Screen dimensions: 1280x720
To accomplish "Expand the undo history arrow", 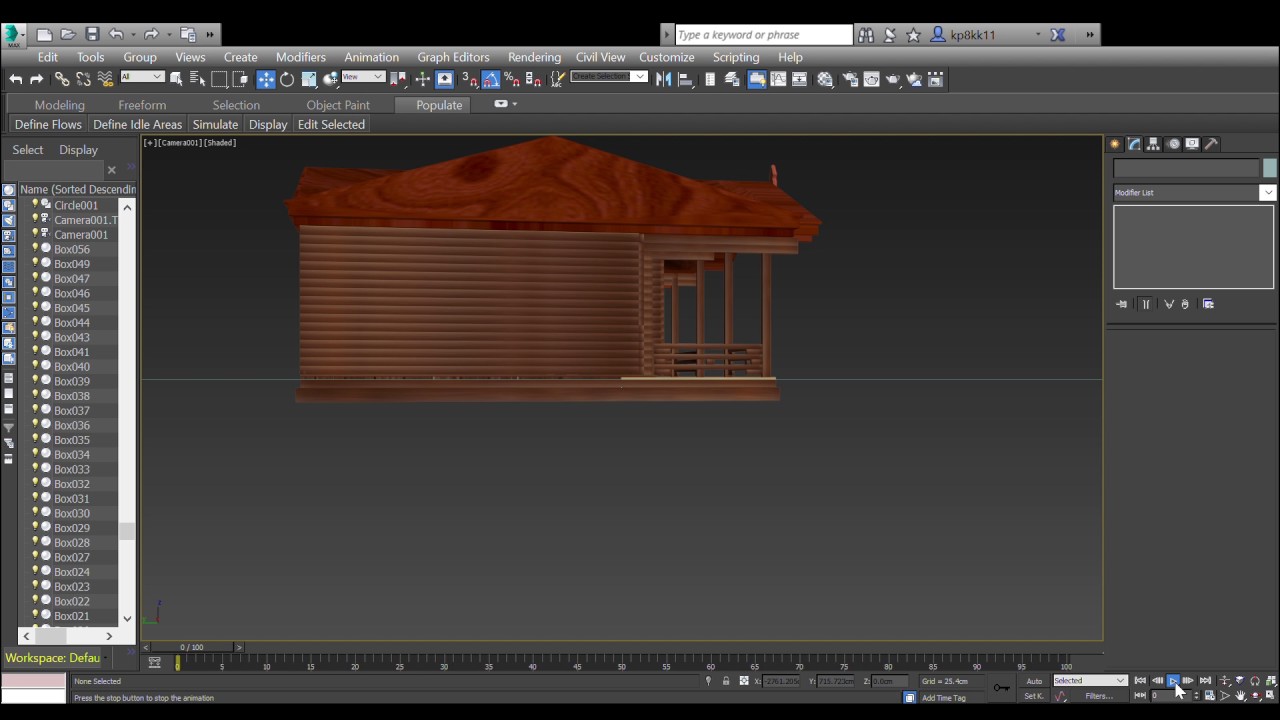I will 132,34.
